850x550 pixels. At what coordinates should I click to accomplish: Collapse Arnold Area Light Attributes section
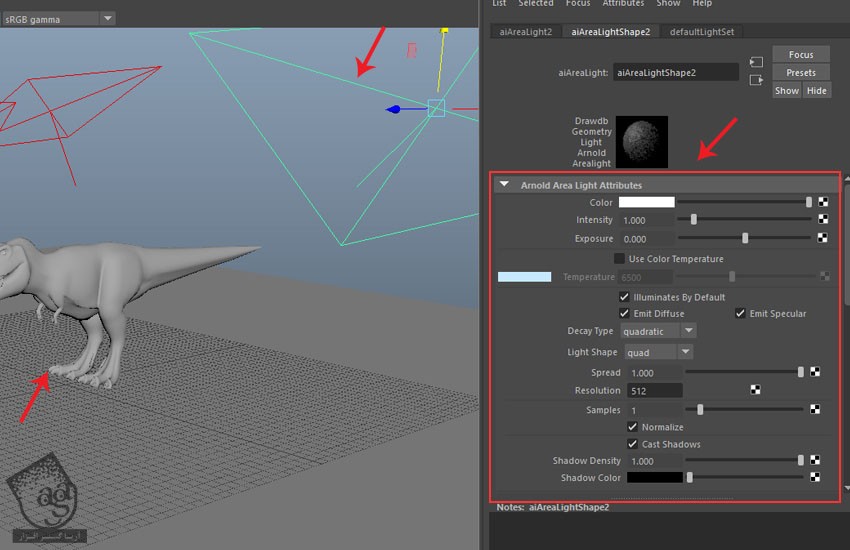(x=504, y=184)
